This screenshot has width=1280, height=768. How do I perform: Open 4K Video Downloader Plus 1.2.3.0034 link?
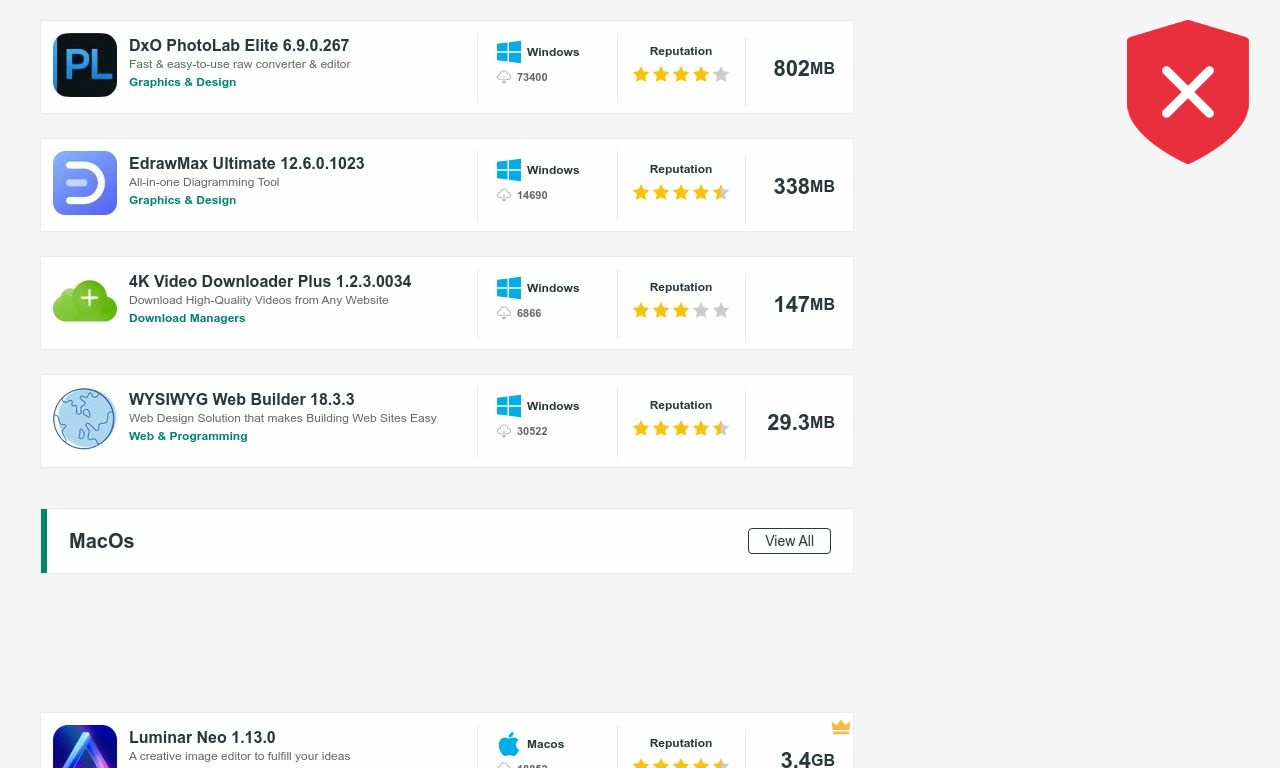270,281
